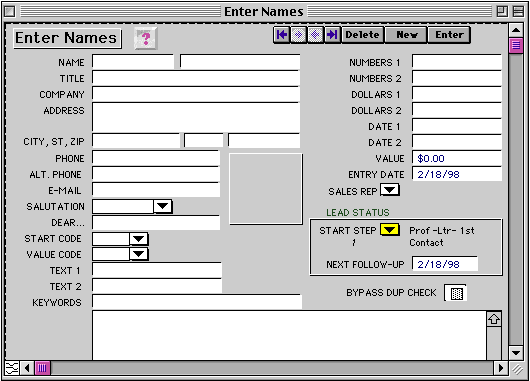Click the ADDRESS input field

[x=196, y=117]
